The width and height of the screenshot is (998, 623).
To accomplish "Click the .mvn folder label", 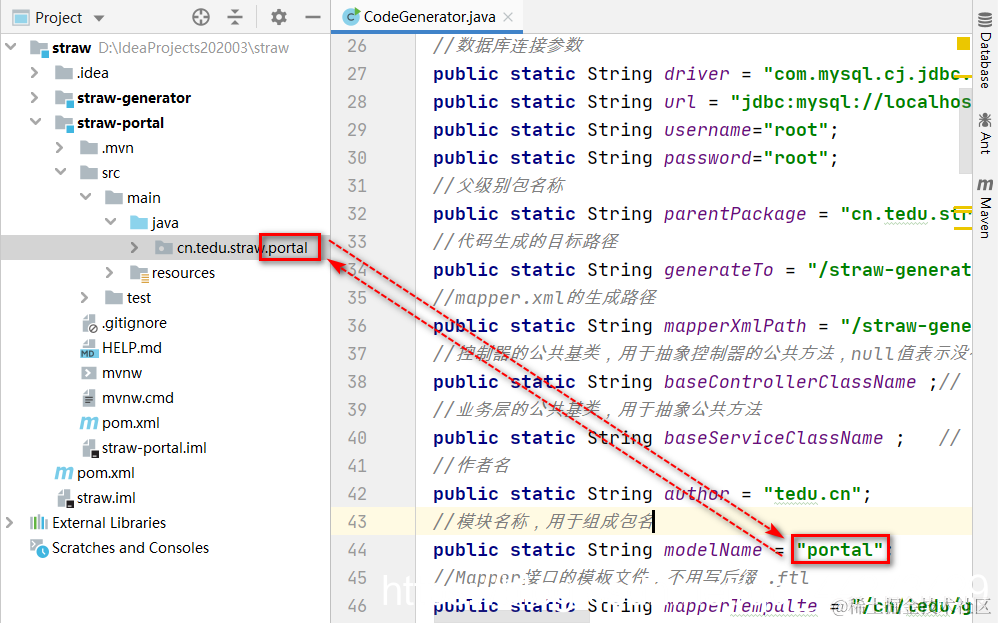I will click(118, 148).
